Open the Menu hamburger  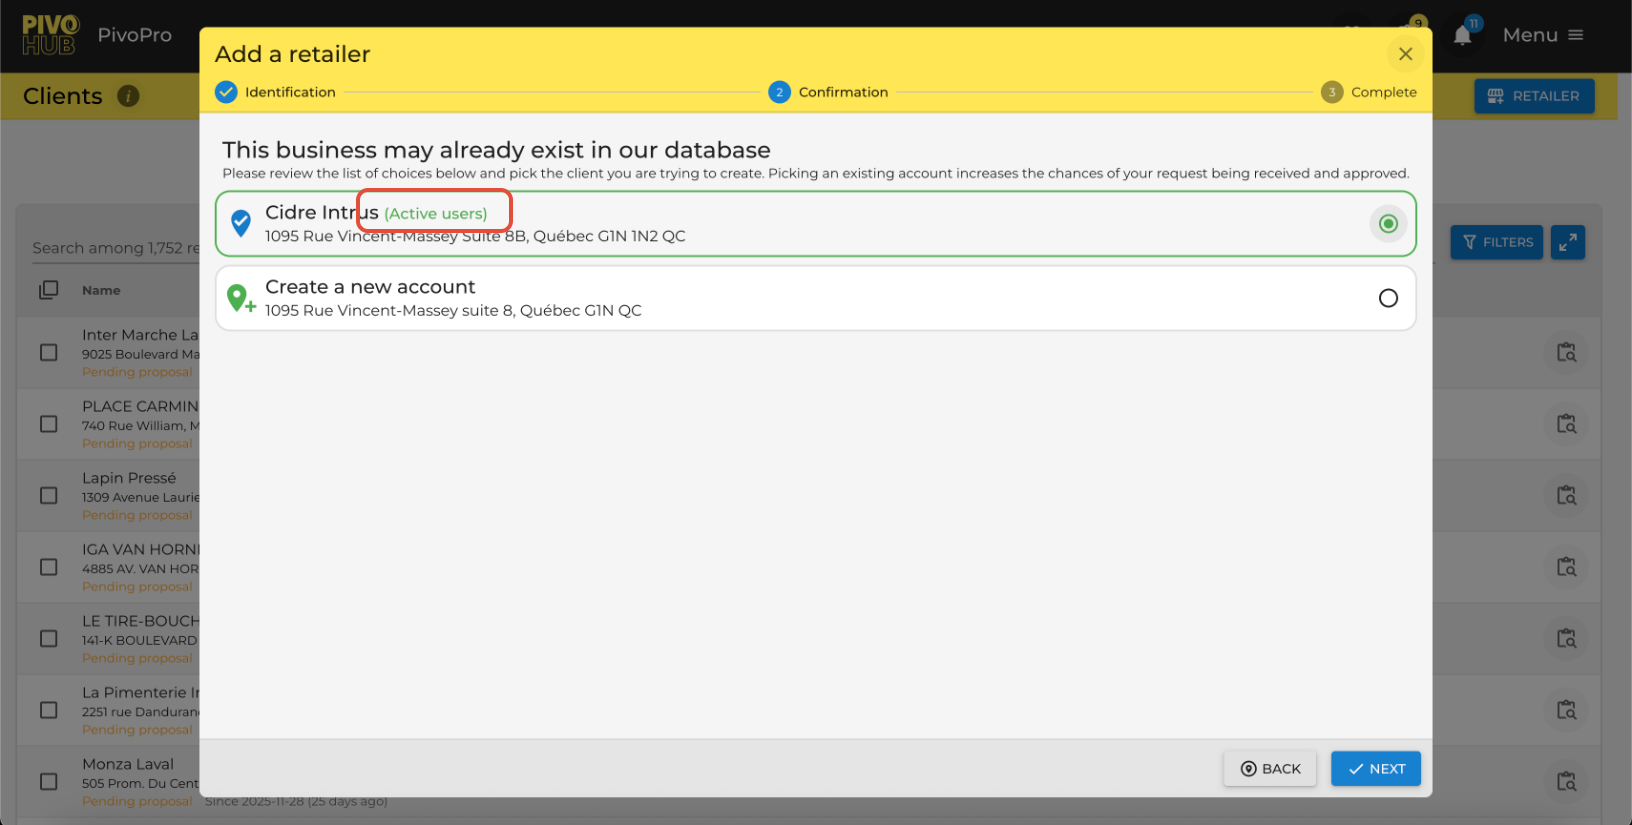click(1543, 35)
